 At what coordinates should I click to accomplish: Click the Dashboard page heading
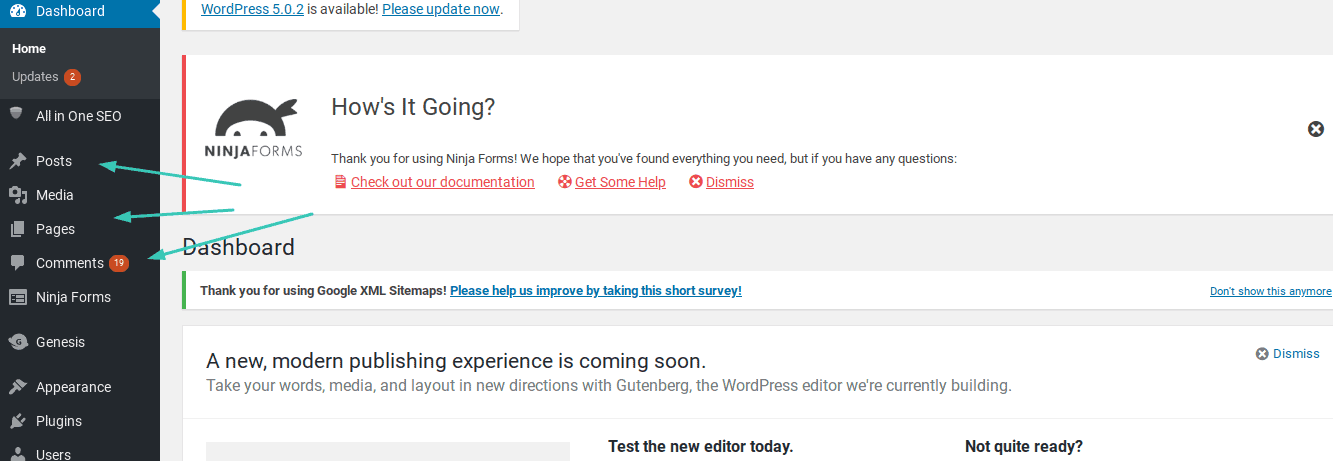239,247
